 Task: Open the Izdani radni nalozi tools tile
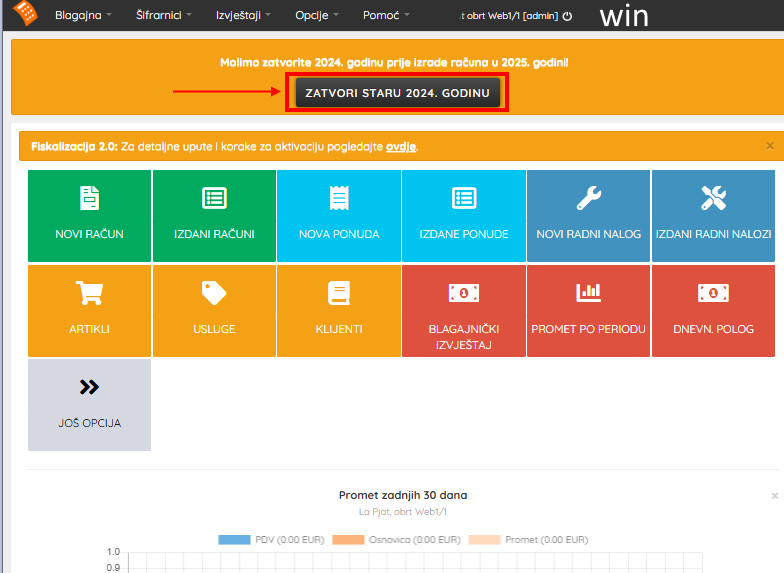coord(714,216)
